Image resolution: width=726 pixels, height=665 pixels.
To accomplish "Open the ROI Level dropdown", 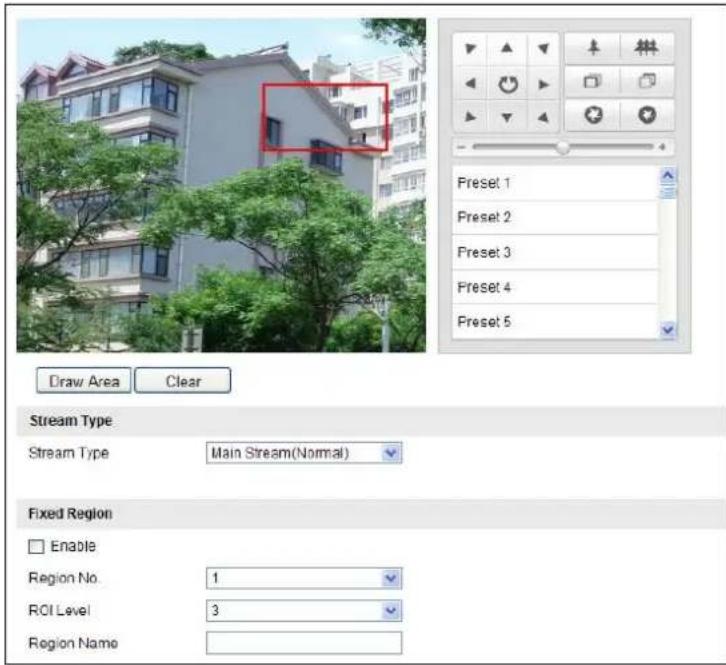I will click(304, 611).
